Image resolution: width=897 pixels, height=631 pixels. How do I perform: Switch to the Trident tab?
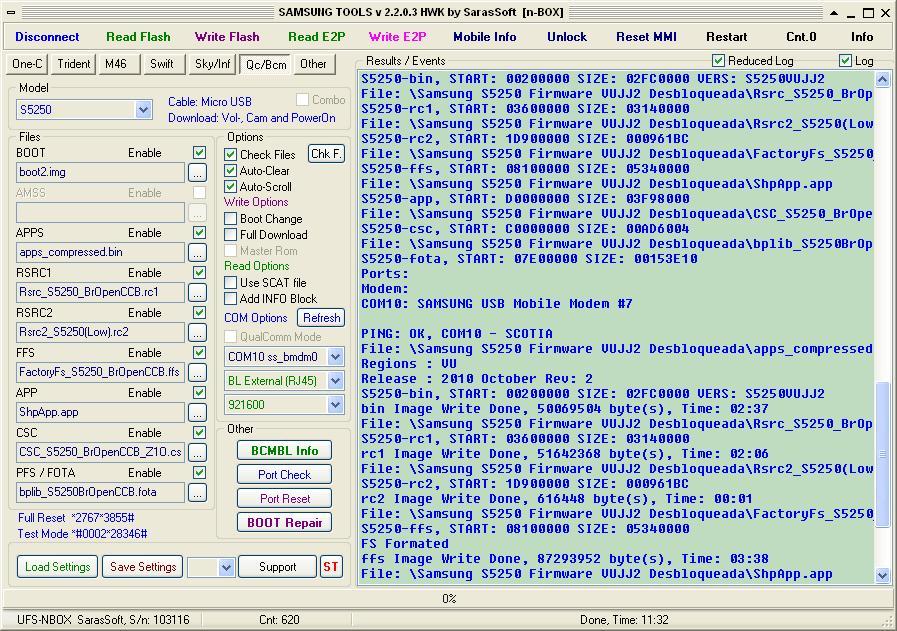(73, 64)
